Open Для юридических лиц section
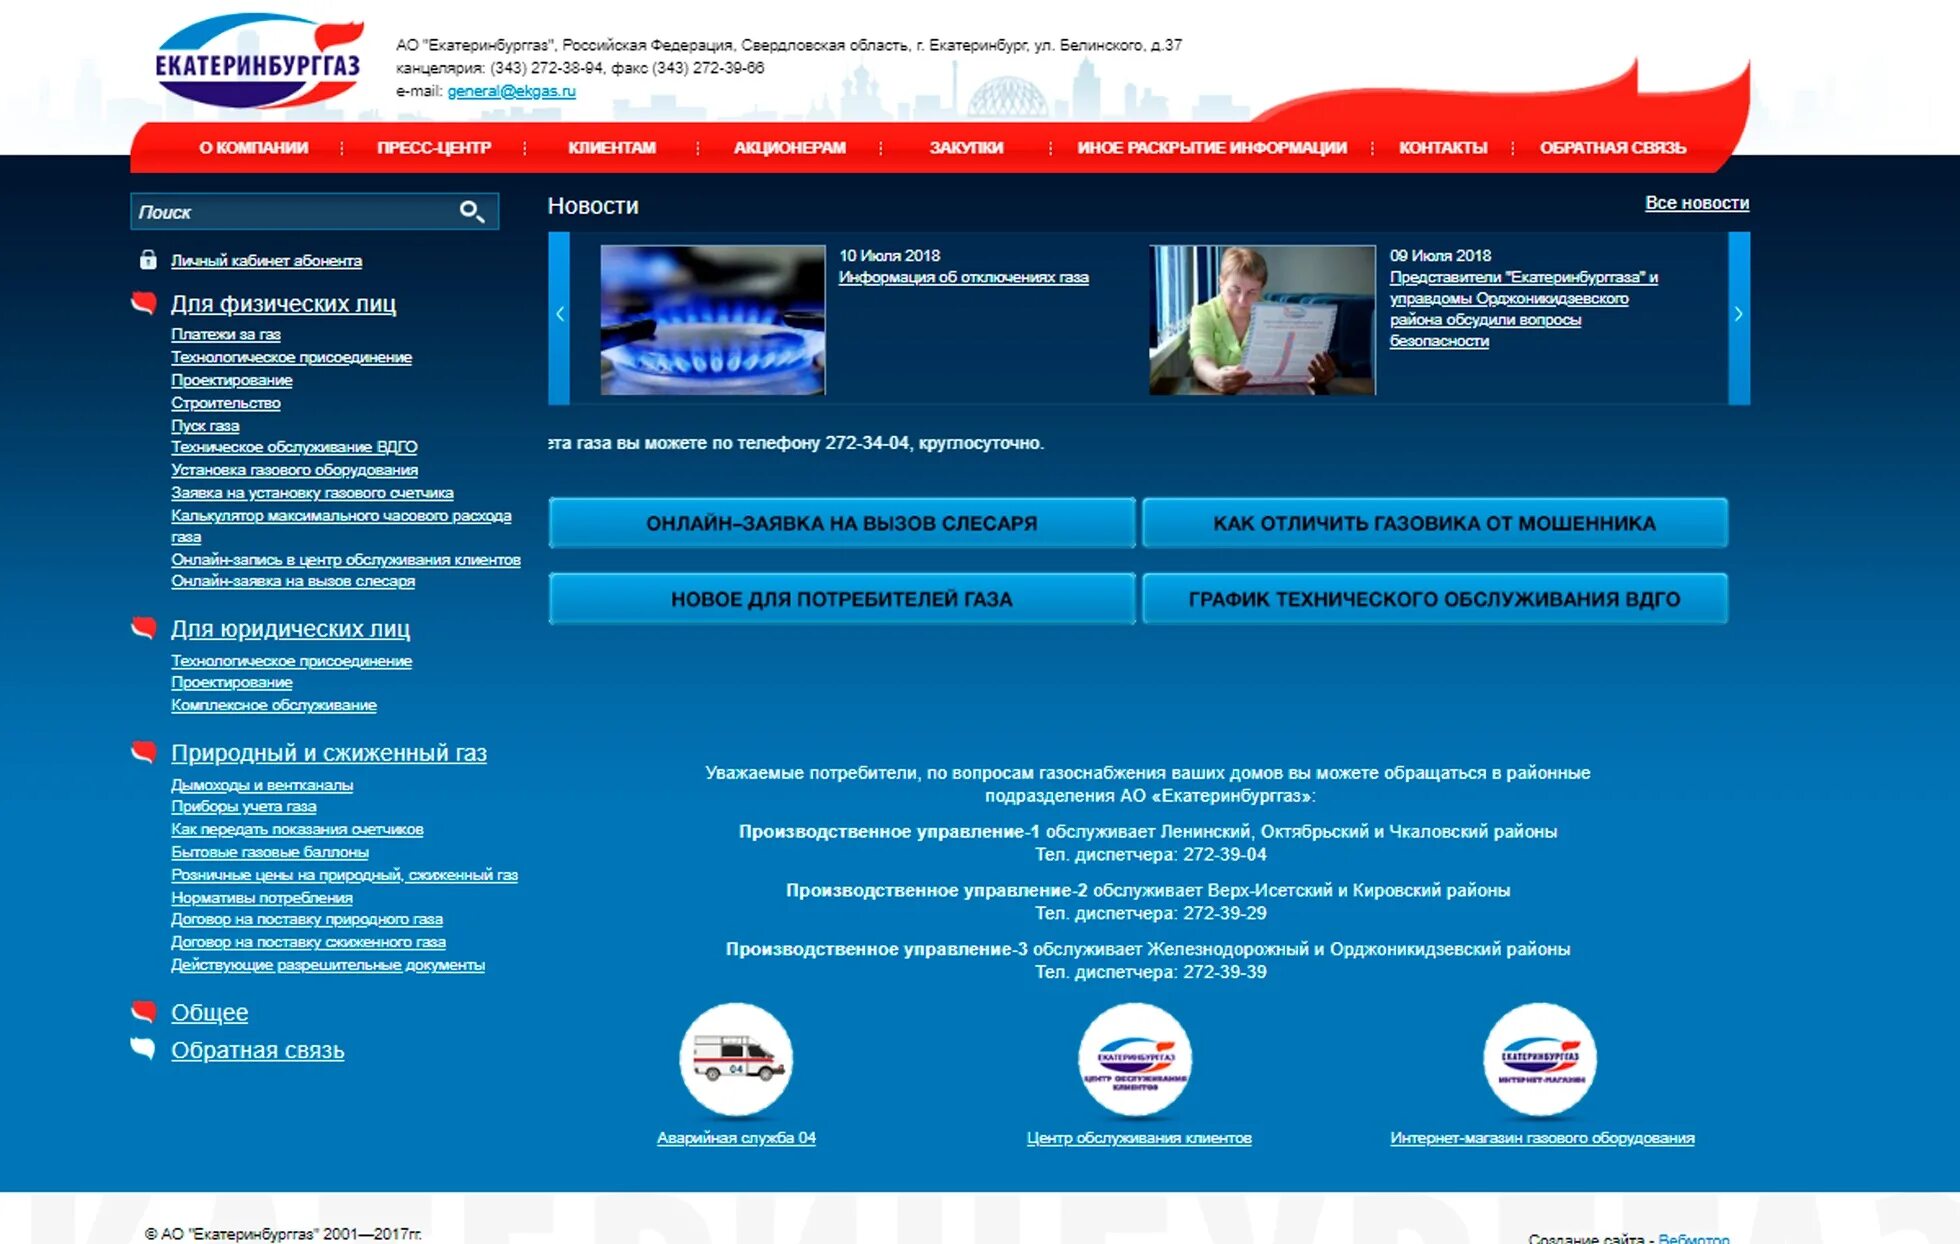Viewport: 1960px width, 1244px height. pyautogui.click(x=290, y=629)
